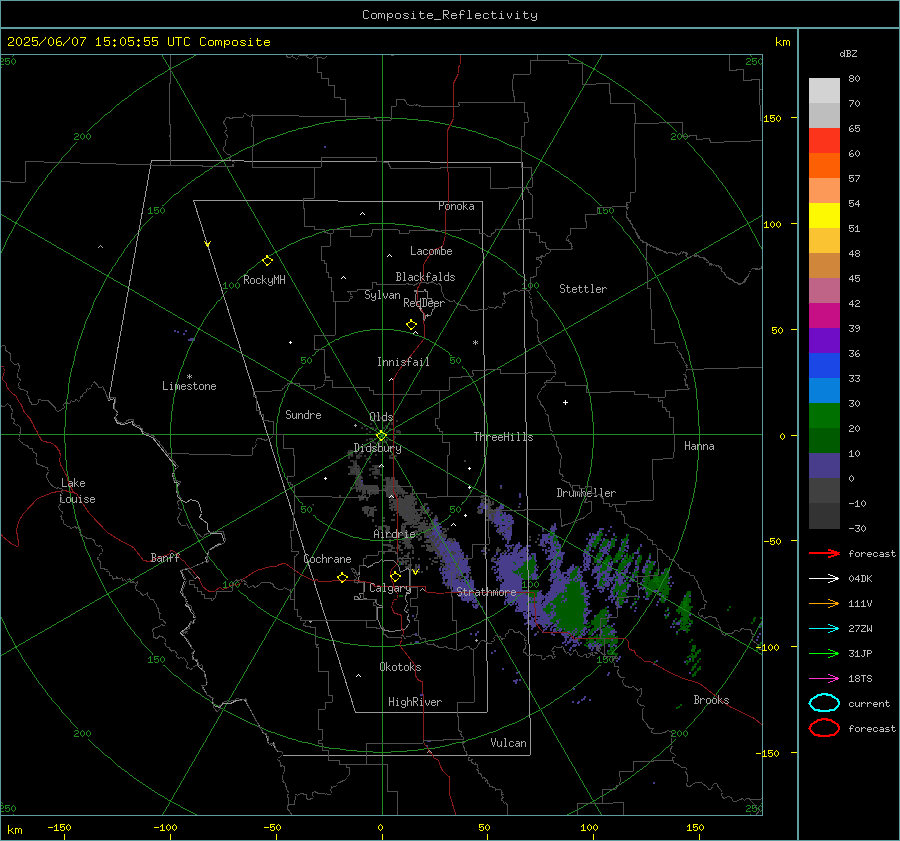Click the Vulcan town label
Screen dimensions: 900x841
coord(508,743)
